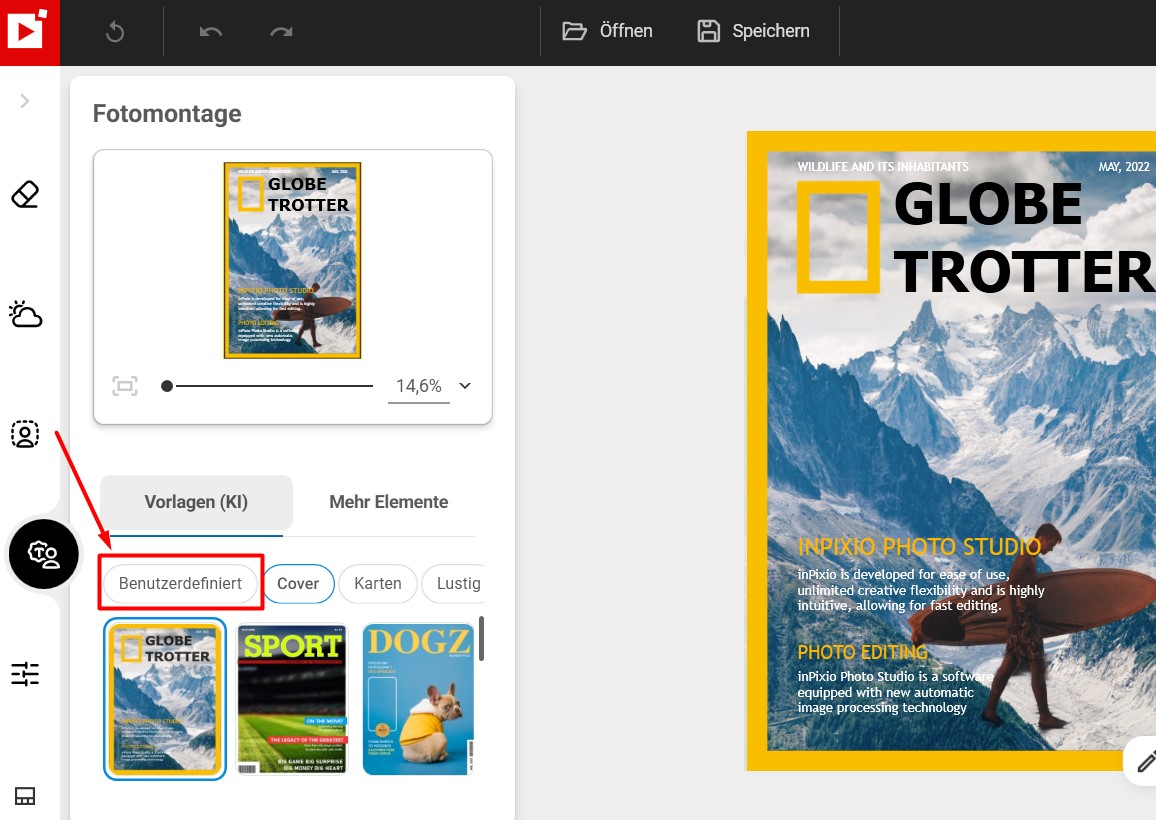The width and height of the screenshot is (1156, 820).
Task: Select the yellow logo frame on canvas
Action: coord(838,237)
